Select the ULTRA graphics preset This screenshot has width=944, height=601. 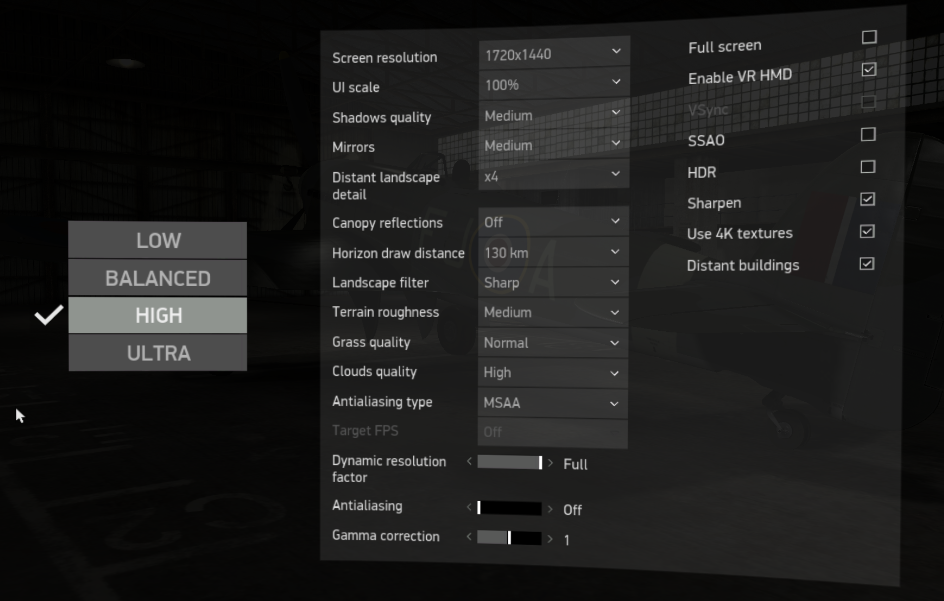pyautogui.click(x=158, y=353)
